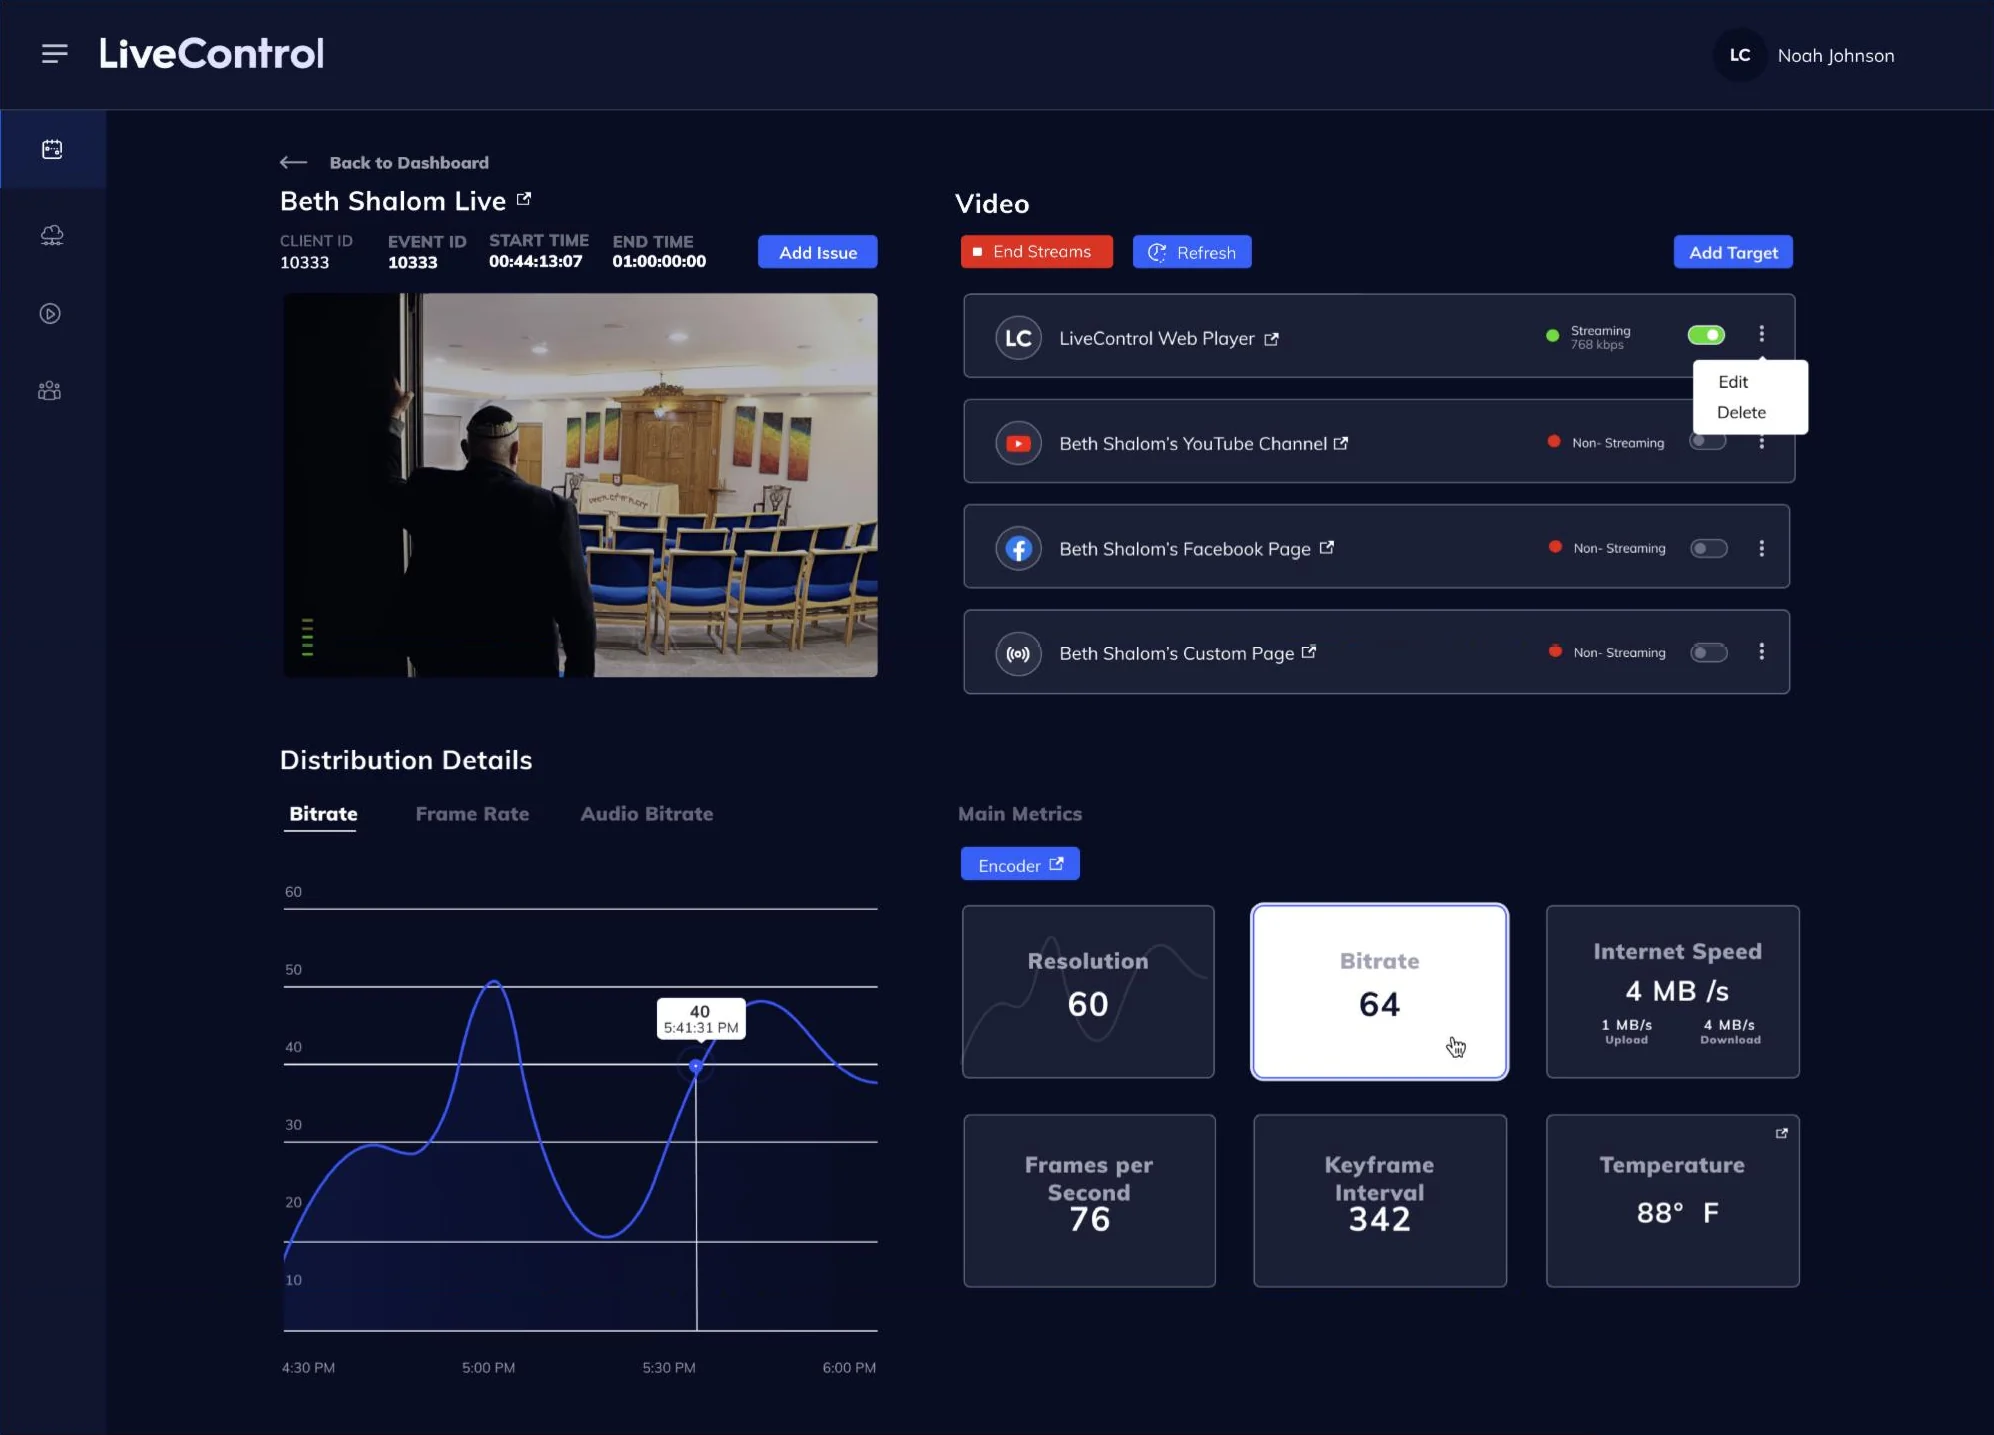Open three-dot menu for YouTube Channel
Image resolution: width=1994 pixels, height=1435 pixels.
click(1761, 443)
